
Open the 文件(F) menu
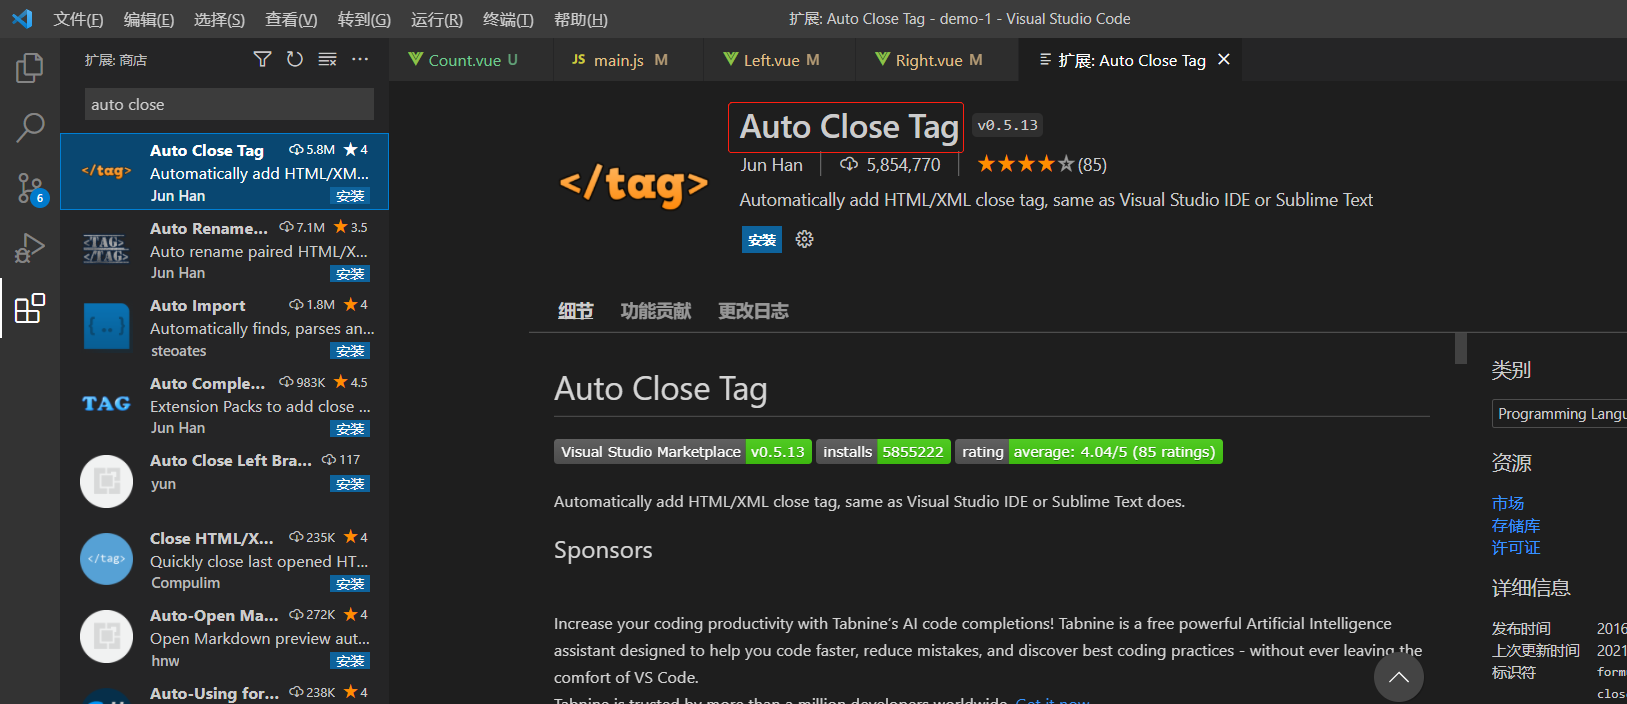[78, 19]
